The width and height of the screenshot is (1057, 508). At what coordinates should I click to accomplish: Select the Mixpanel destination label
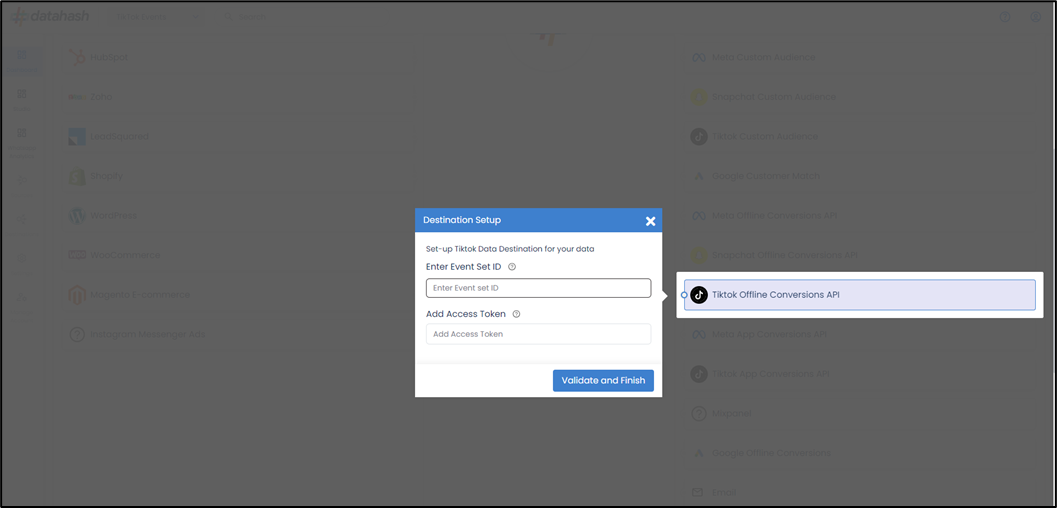click(731, 414)
